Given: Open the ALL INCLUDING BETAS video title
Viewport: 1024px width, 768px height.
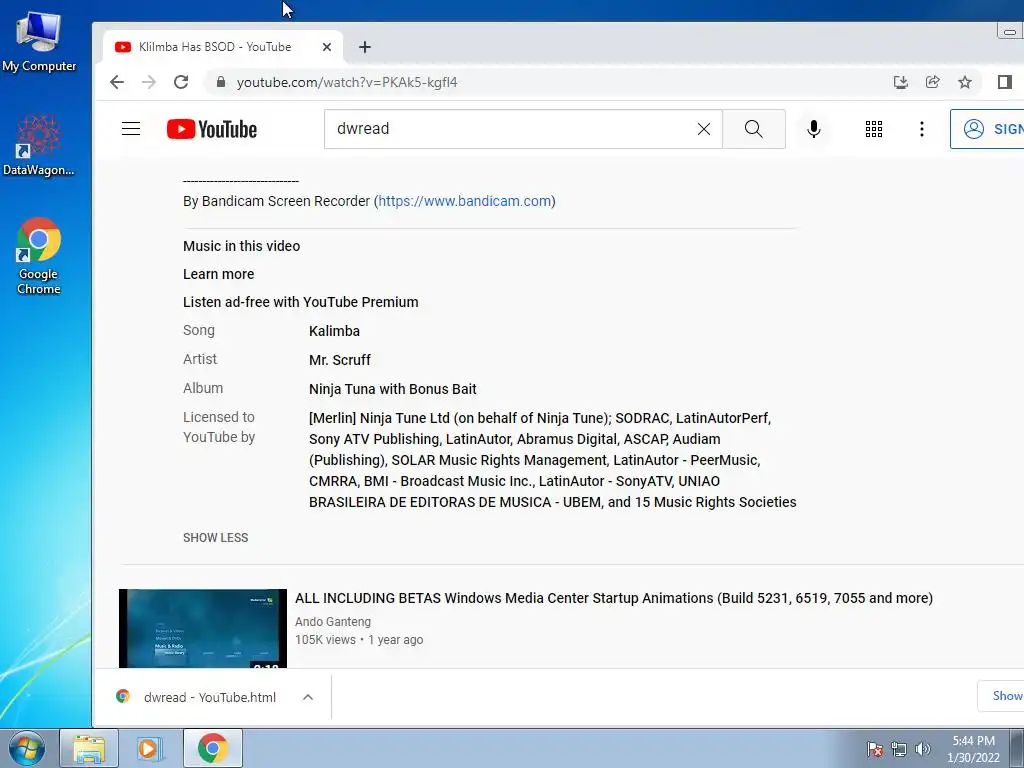Looking at the screenshot, I should [614, 598].
